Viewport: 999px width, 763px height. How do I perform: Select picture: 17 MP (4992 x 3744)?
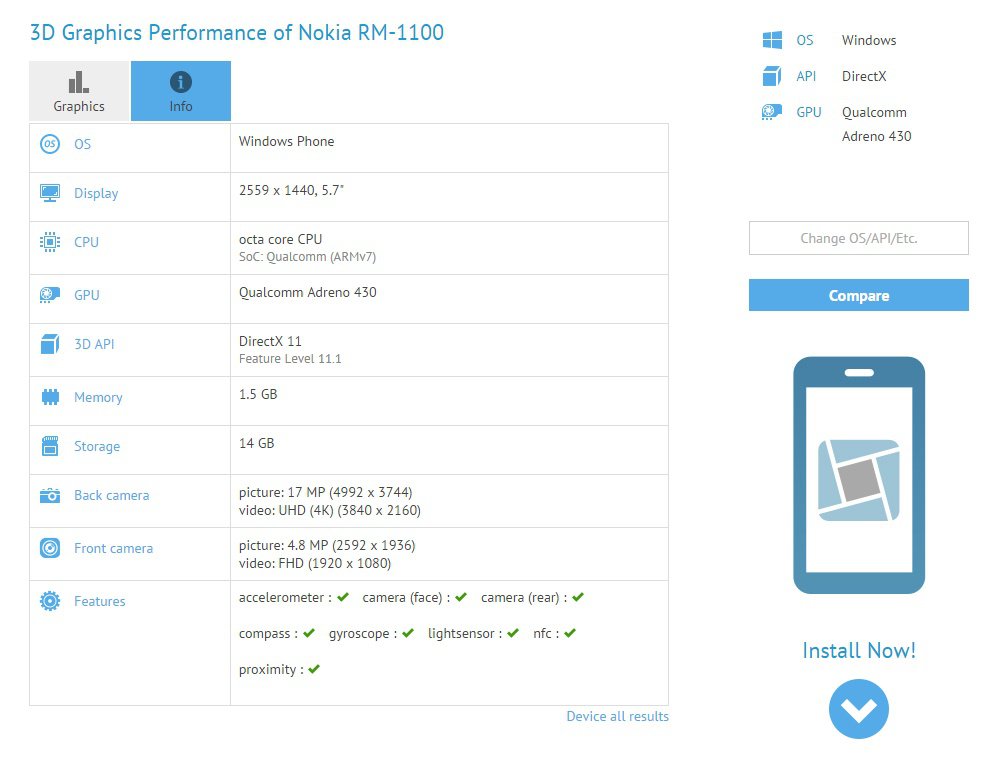[x=326, y=492]
